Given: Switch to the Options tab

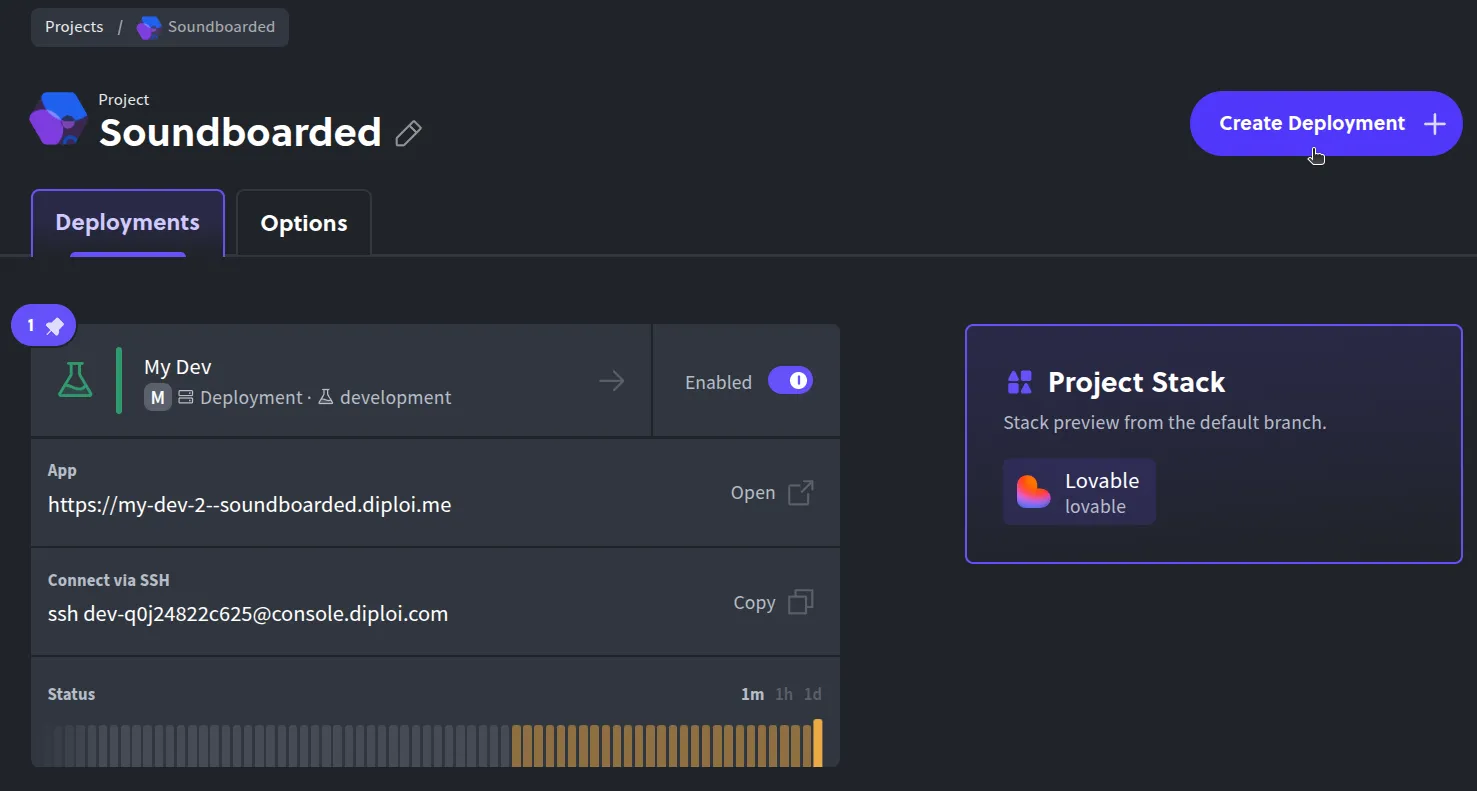Looking at the screenshot, I should click(x=303, y=222).
